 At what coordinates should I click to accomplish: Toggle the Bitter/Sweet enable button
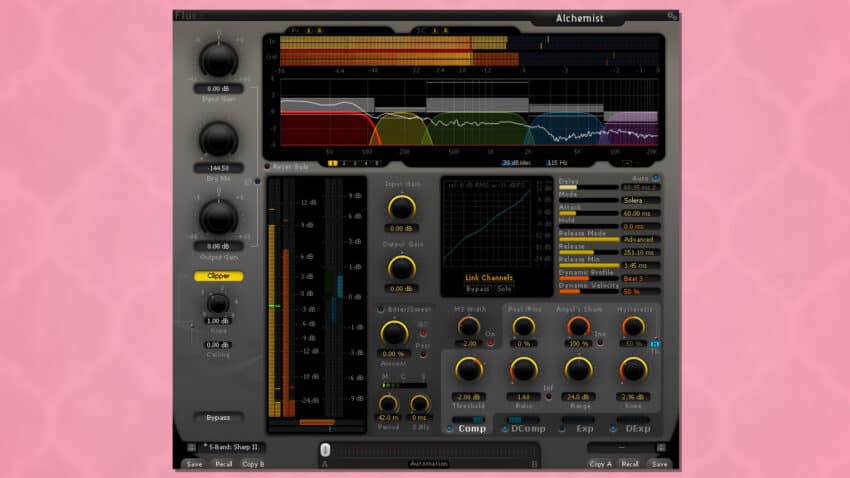(381, 309)
